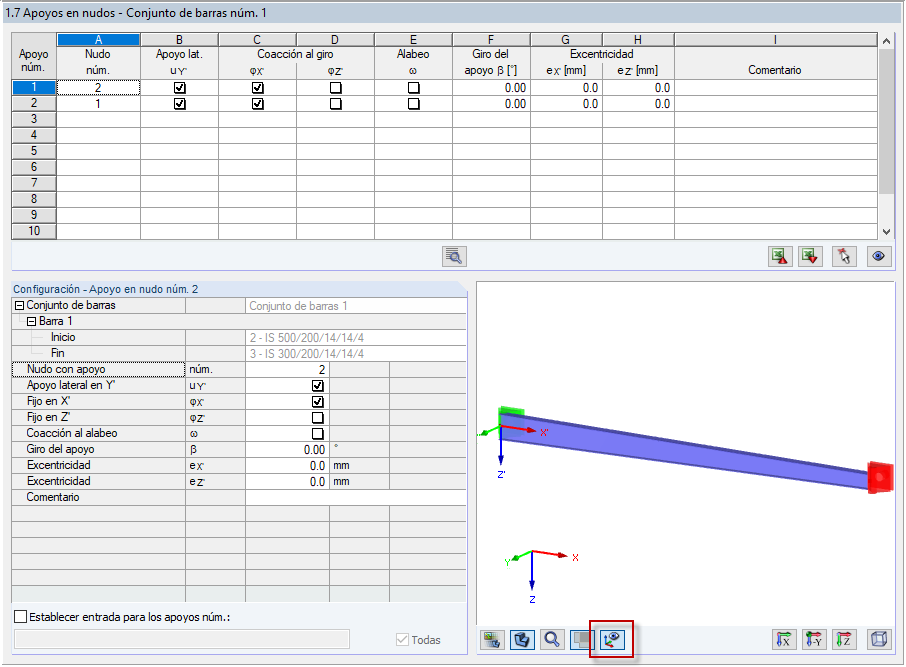This screenshot has width=906, height=667.
Task: Click eccentricity eZ' 0.0 cell in row 2
Action: 638,104
